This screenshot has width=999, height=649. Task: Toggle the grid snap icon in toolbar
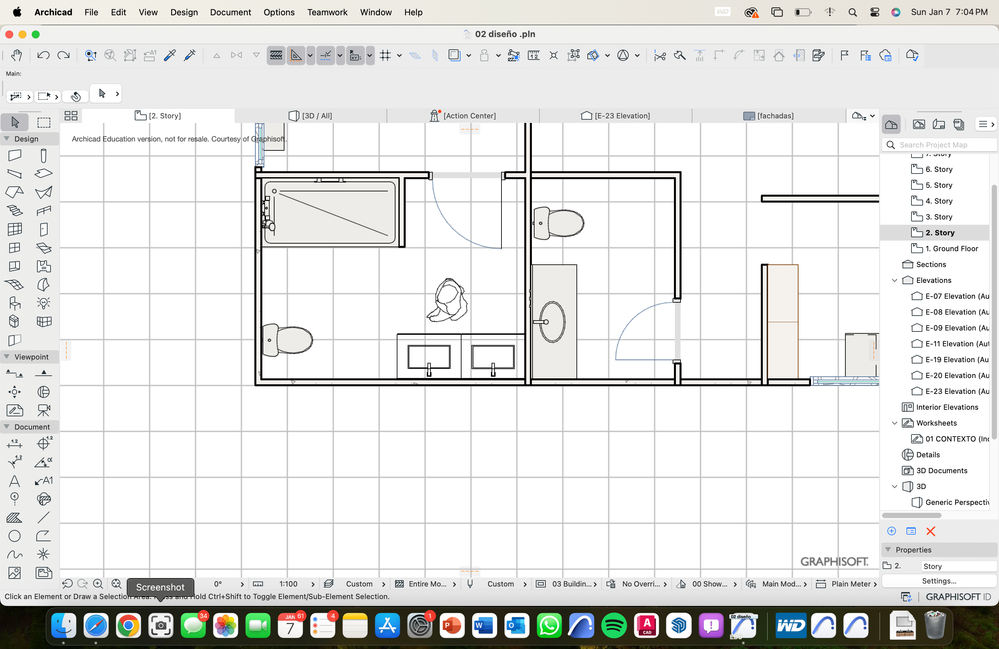(x=385, y=56)
